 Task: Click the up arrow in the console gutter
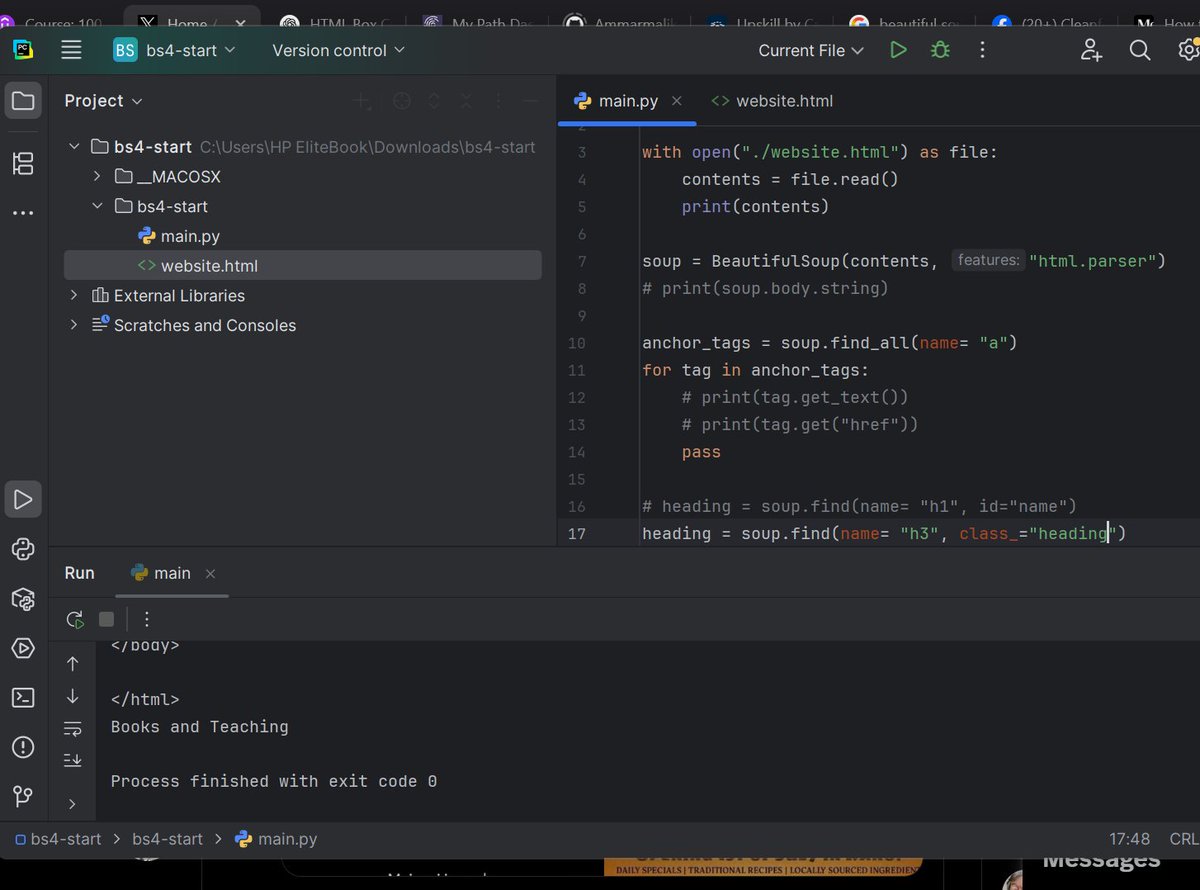click(72, 664)
